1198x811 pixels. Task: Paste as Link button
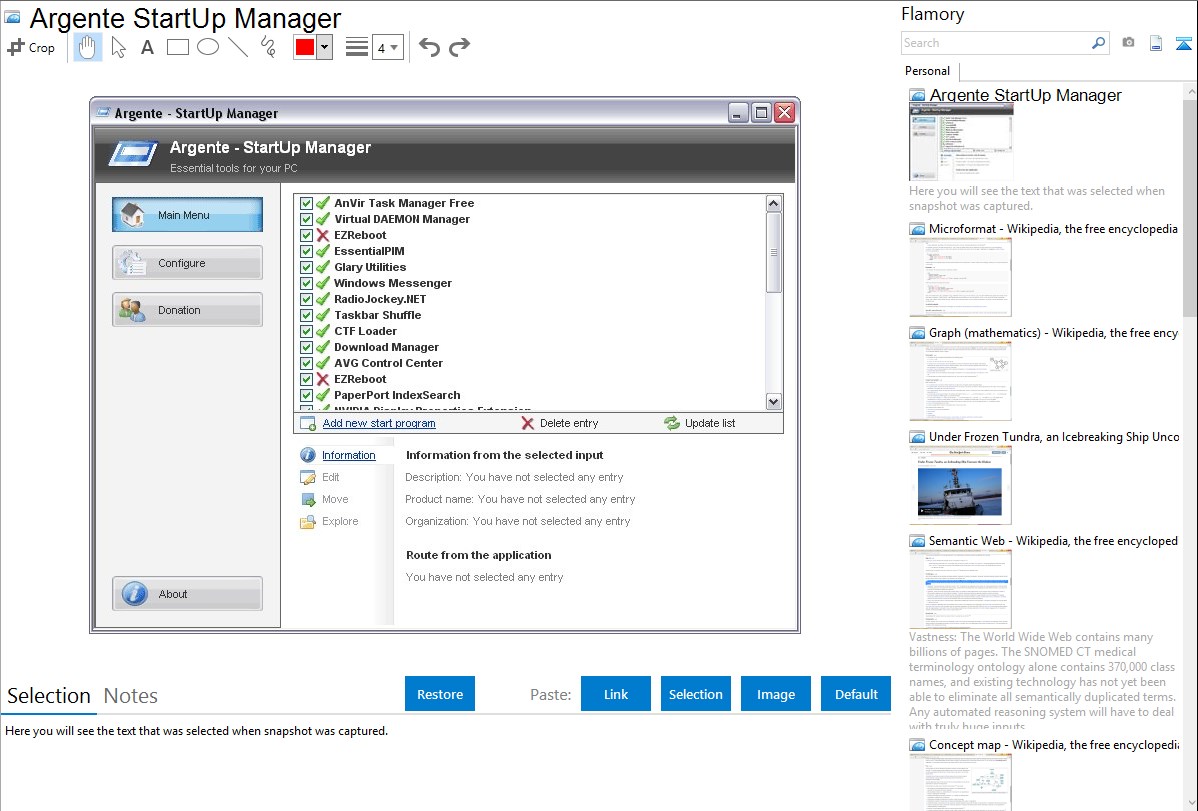(616, 694)
